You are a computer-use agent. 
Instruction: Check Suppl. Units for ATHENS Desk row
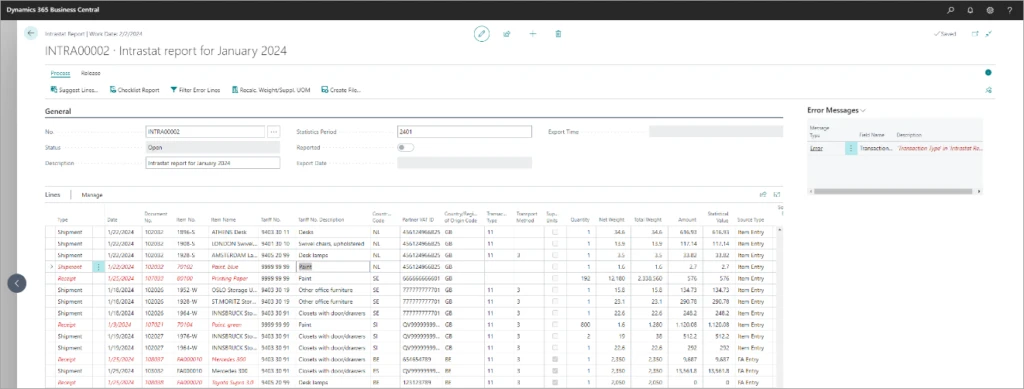point(554,232)
